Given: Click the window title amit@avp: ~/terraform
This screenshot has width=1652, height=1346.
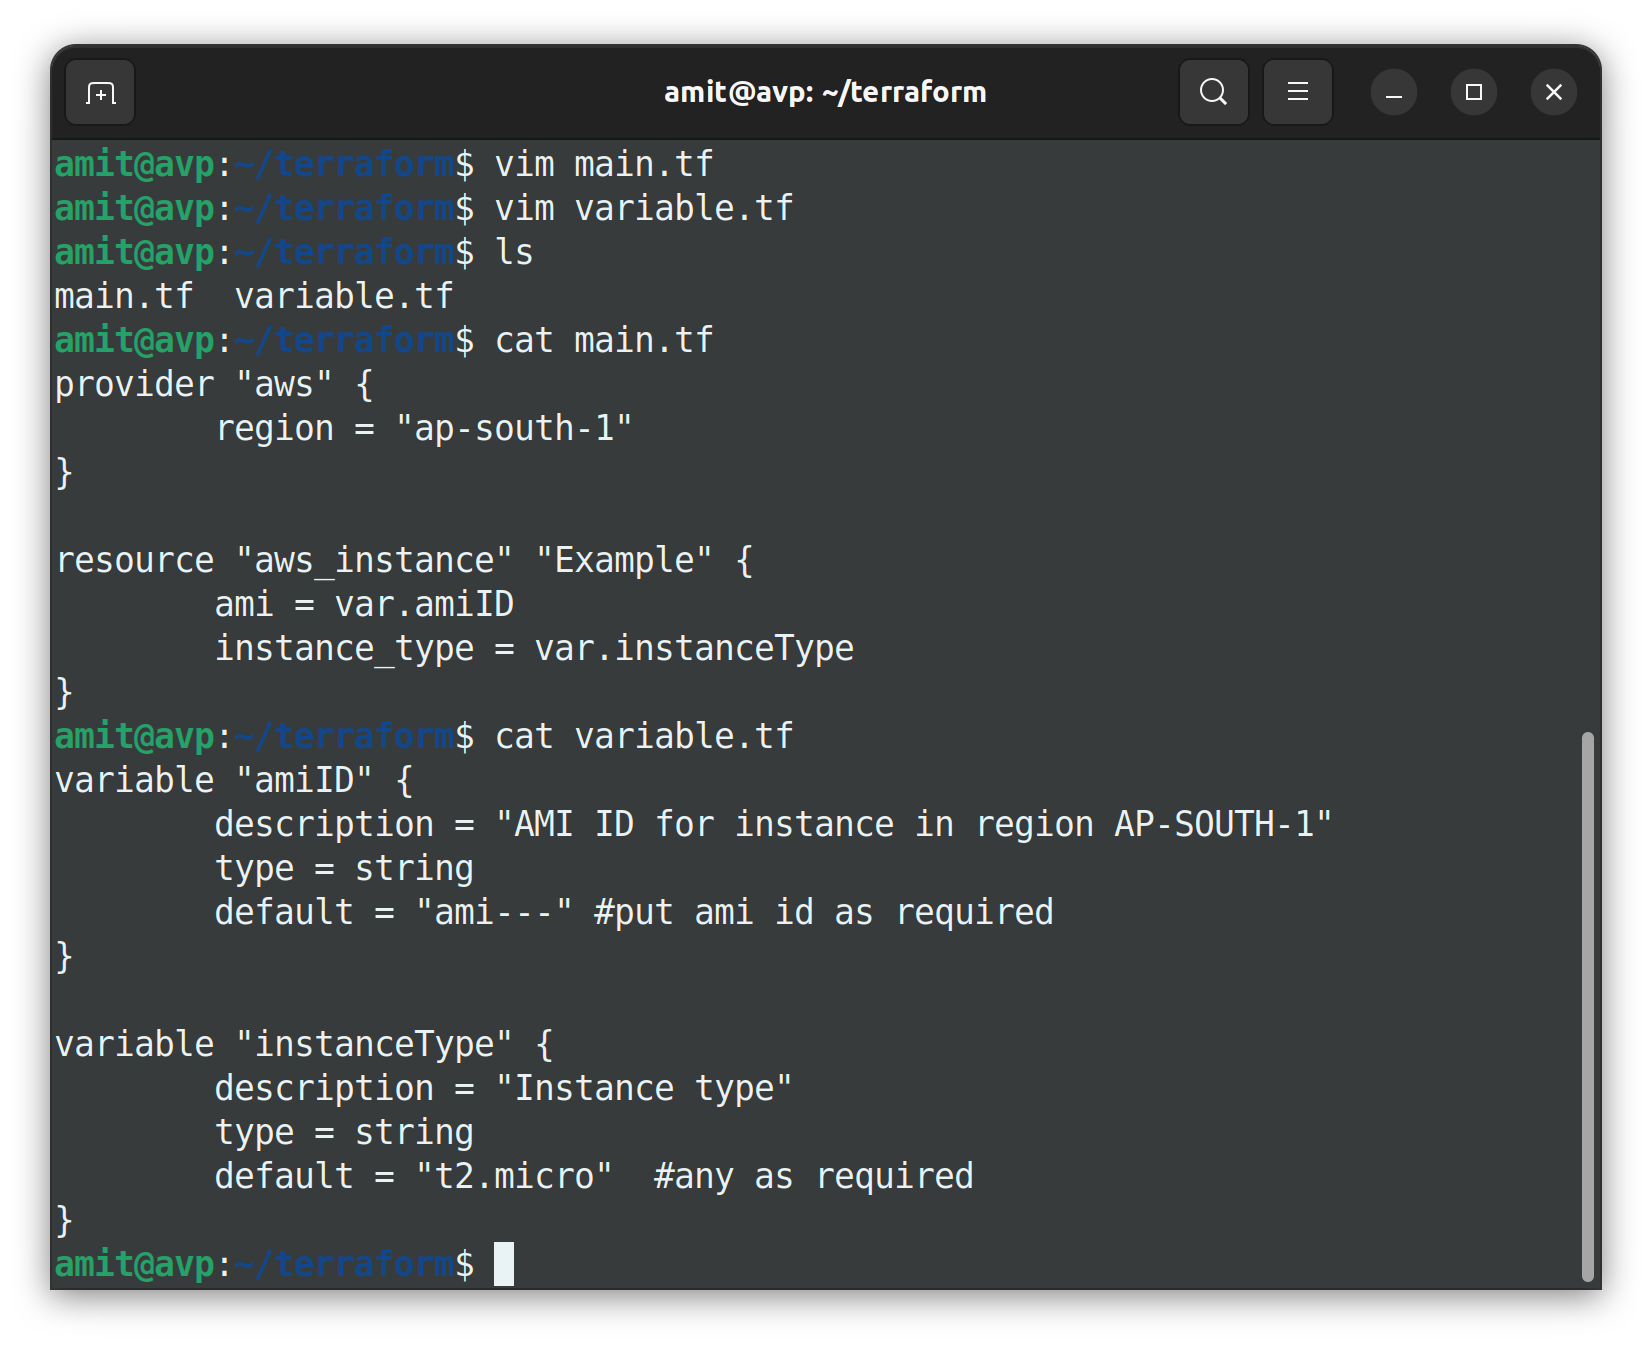Looking at the screenshot, I should [x=825, y=93].
